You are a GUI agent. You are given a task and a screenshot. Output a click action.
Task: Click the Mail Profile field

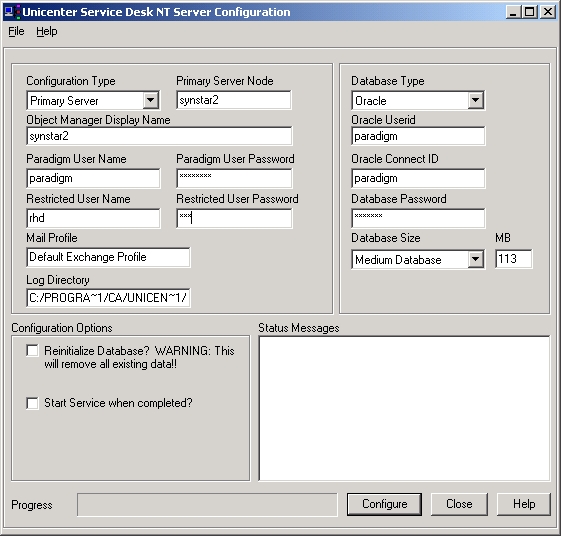[x=108, y=257]
